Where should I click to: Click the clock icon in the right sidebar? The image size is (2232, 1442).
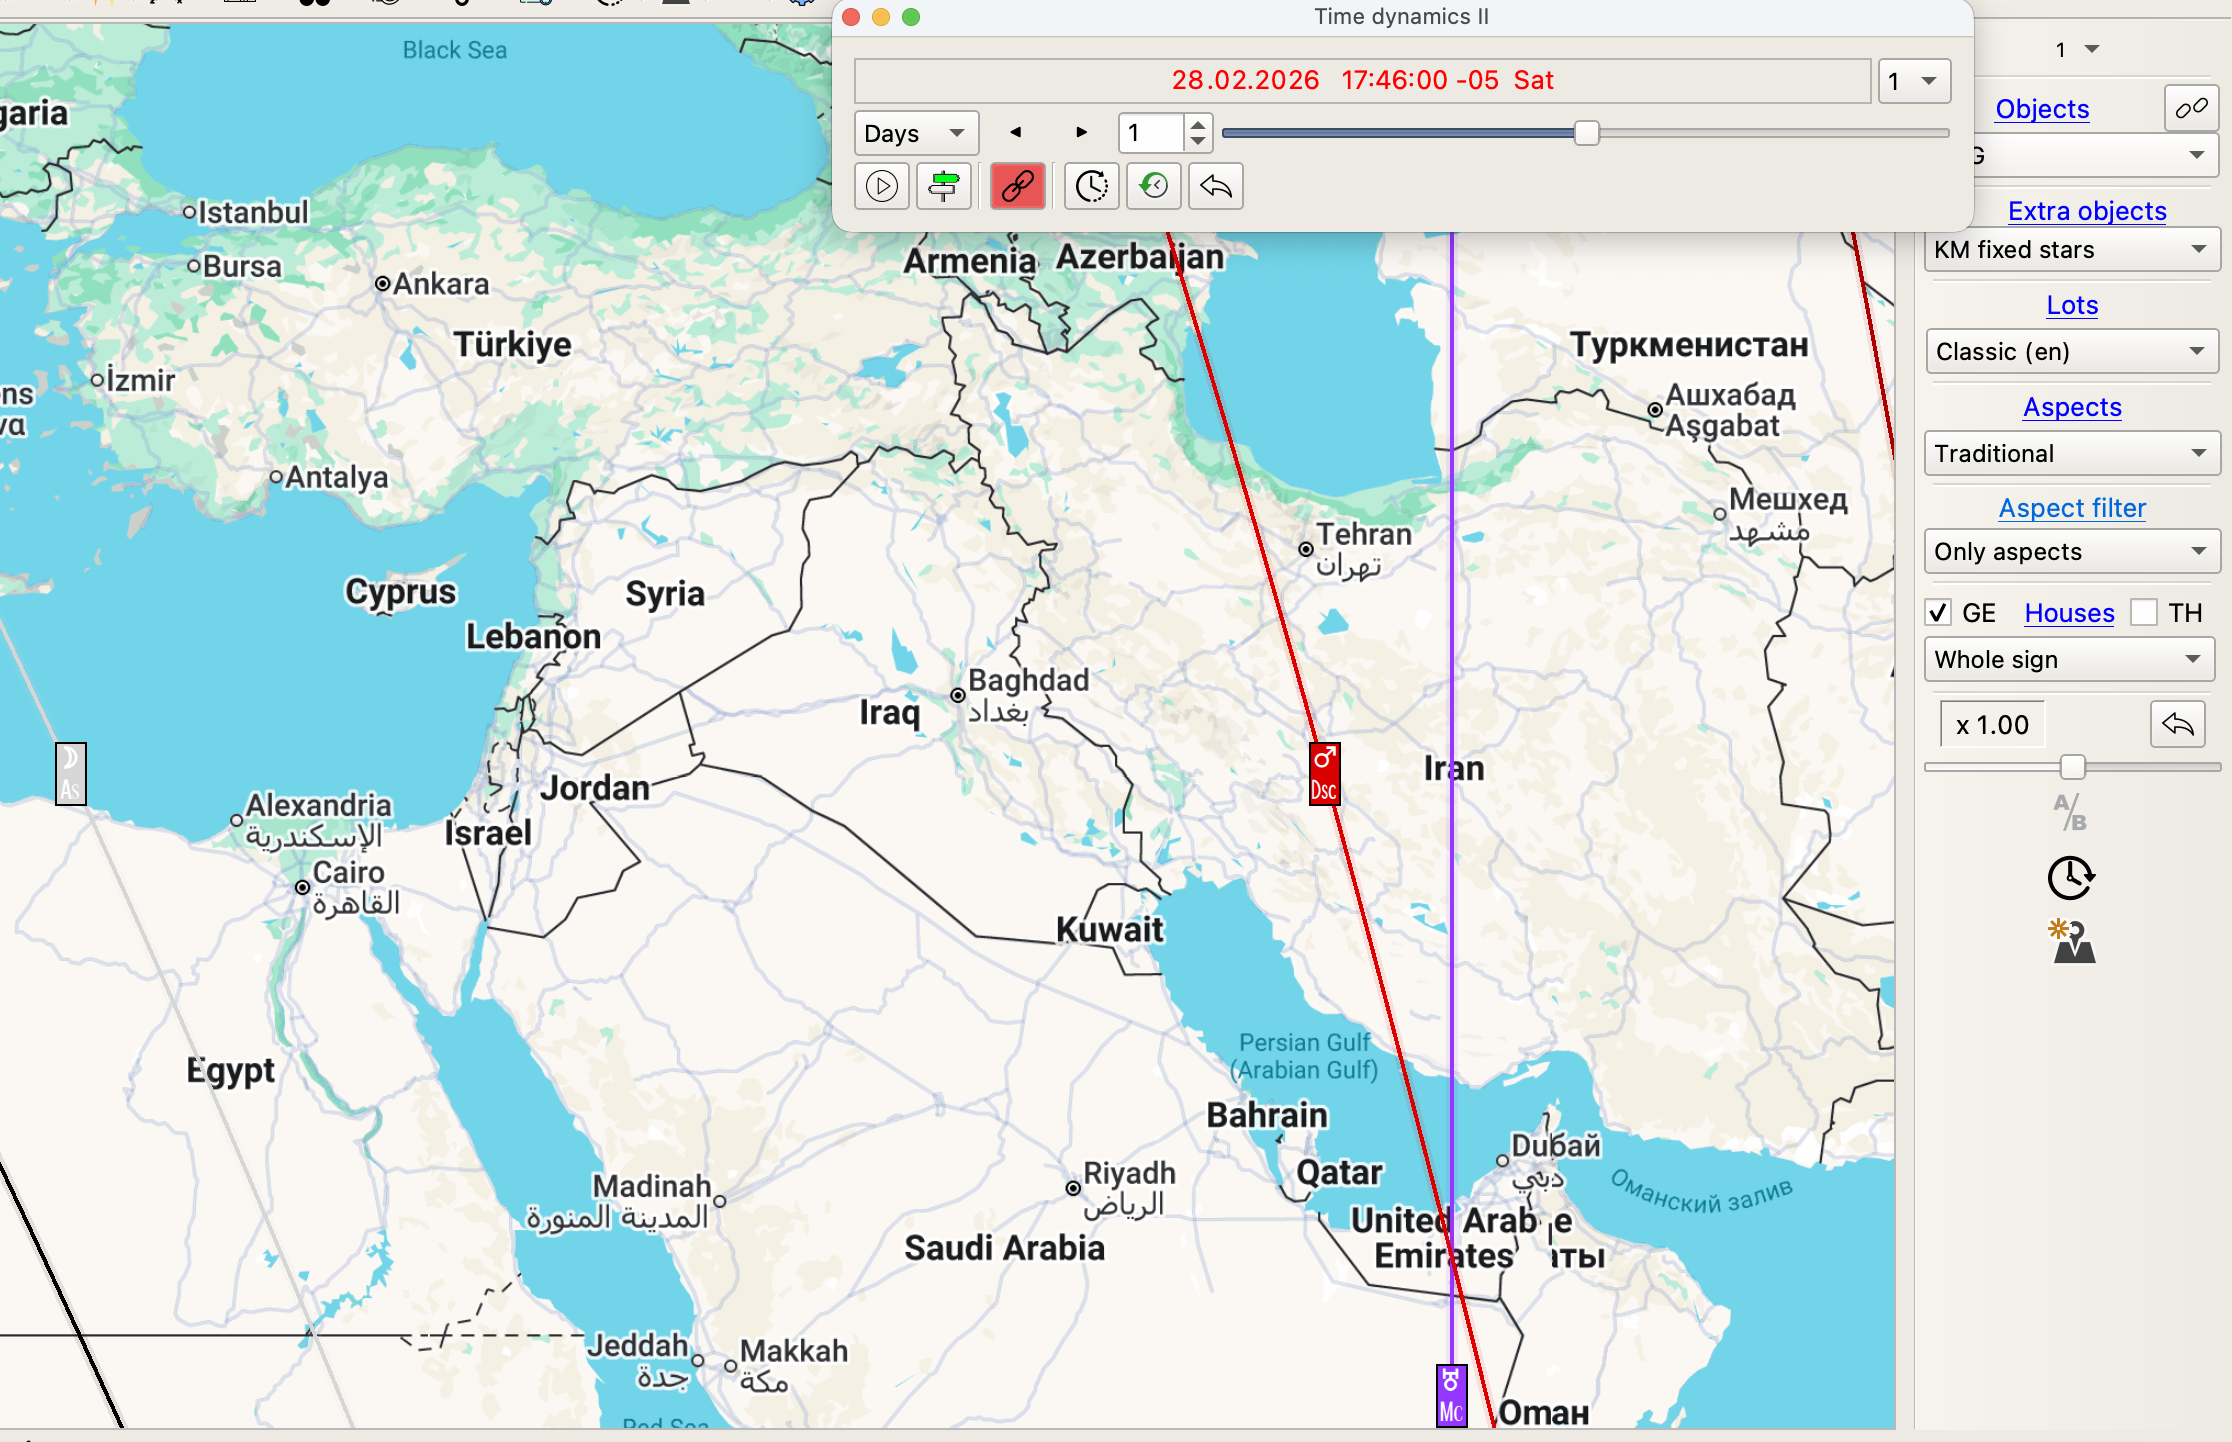tap(2071, 878)
